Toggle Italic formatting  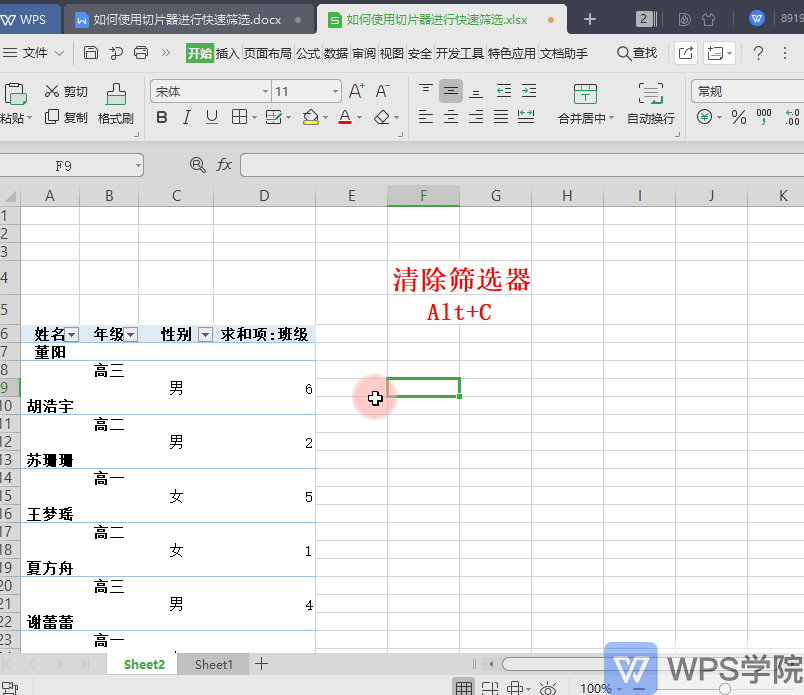[187, 117]
